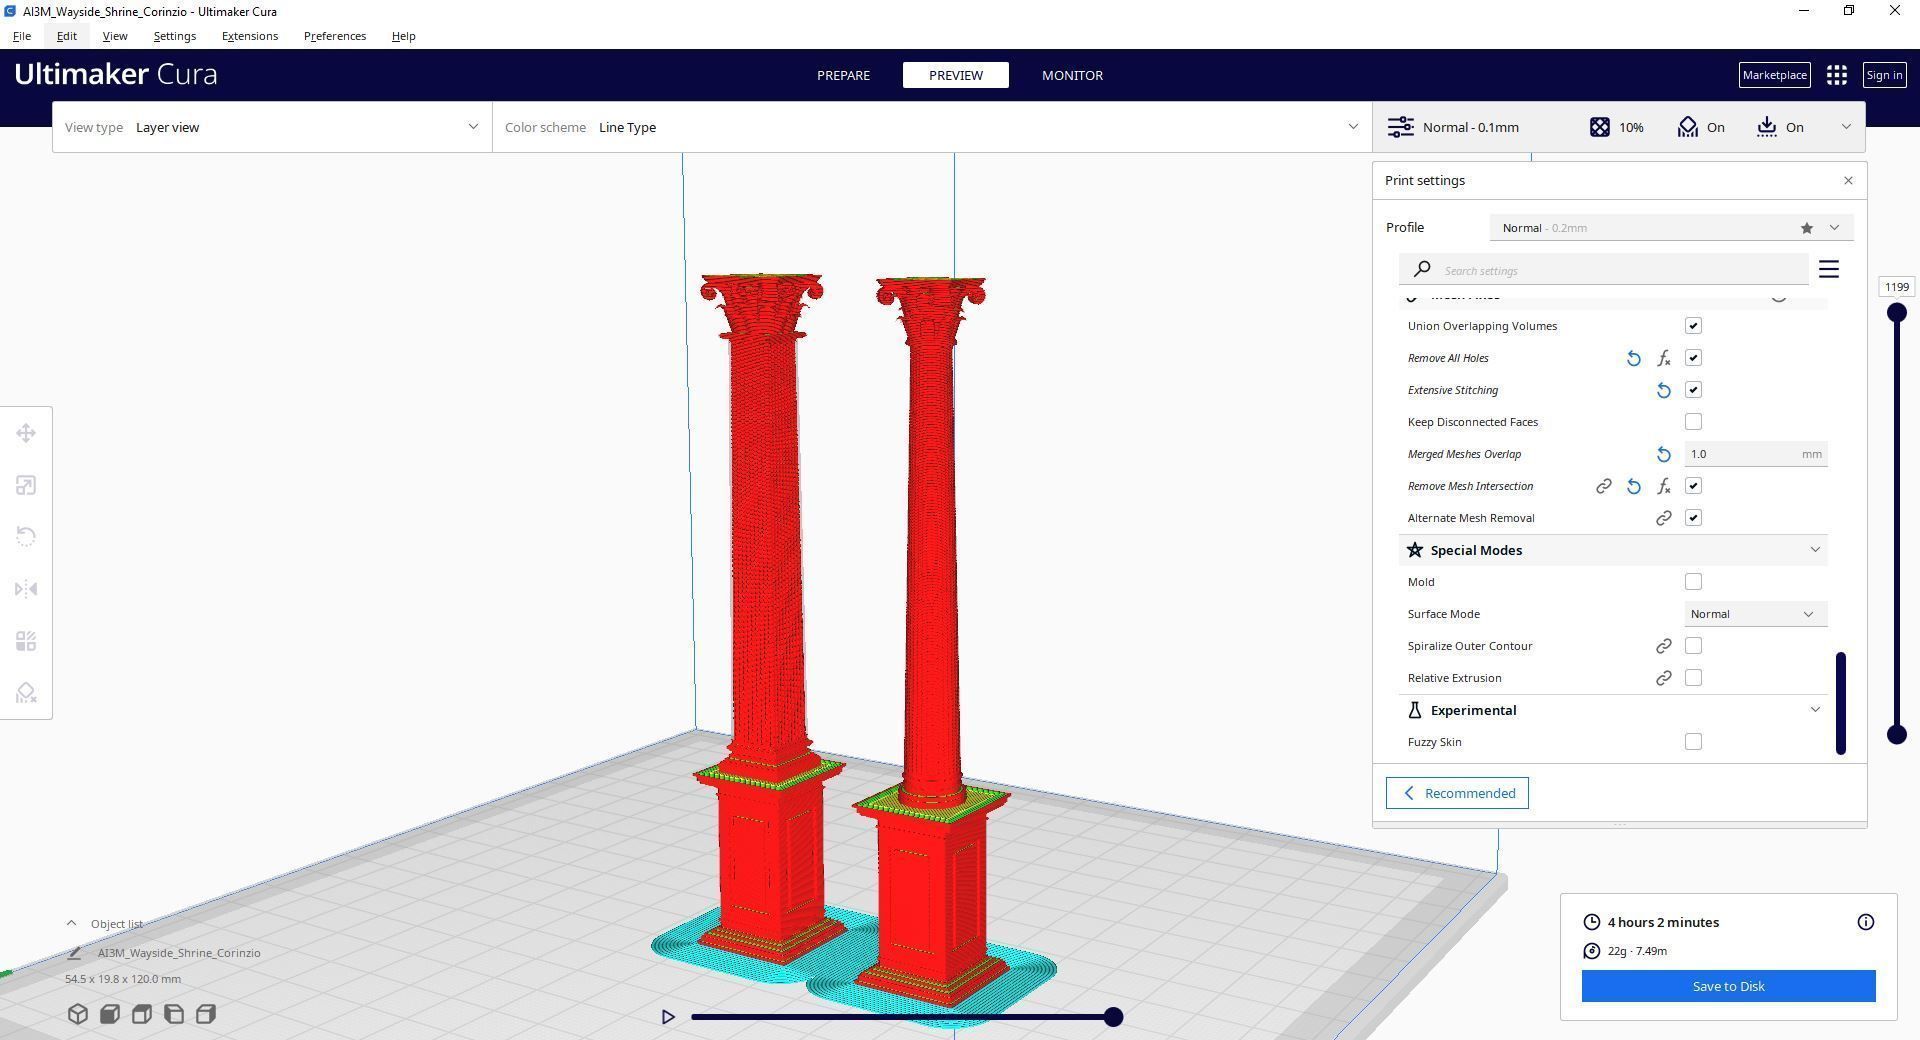
Task: Open the Profile dropdown
Action: tap(1671, 228)
